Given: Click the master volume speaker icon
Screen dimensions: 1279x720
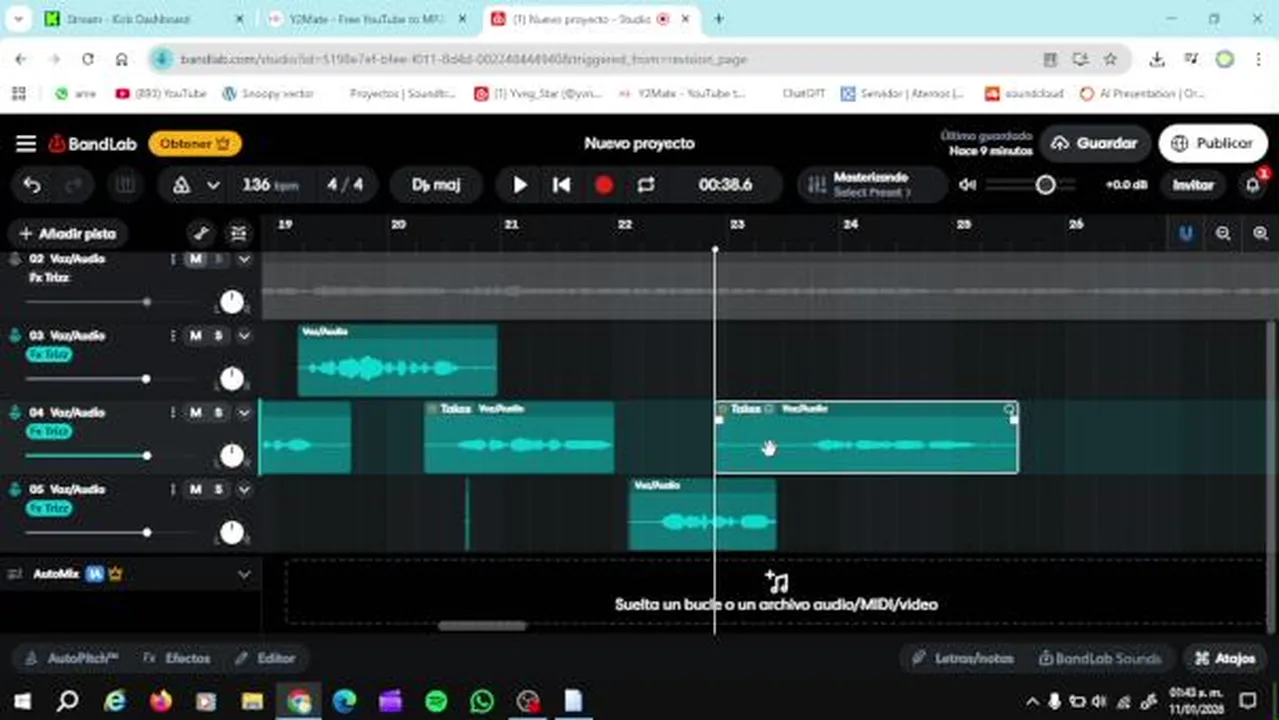Looking at the screenshot, I should 967,185.
